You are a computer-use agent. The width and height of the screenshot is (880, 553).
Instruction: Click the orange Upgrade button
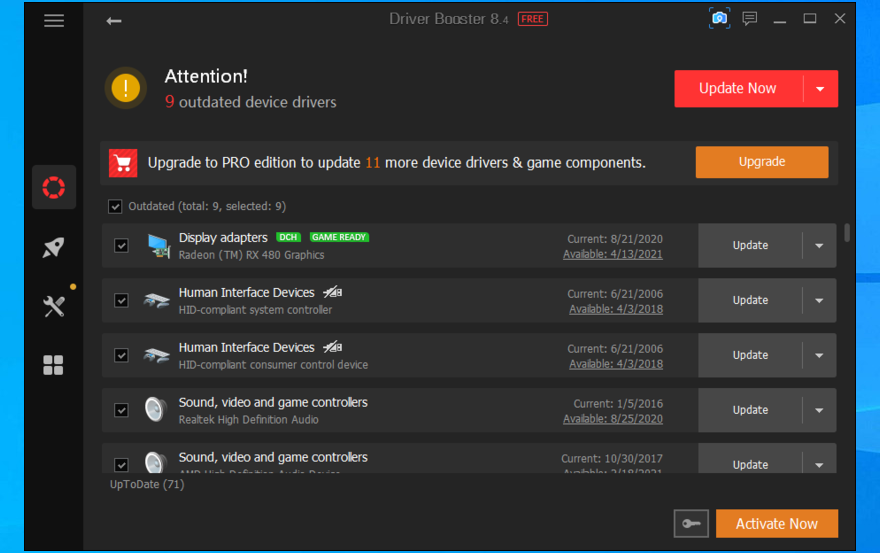point(762,162)
